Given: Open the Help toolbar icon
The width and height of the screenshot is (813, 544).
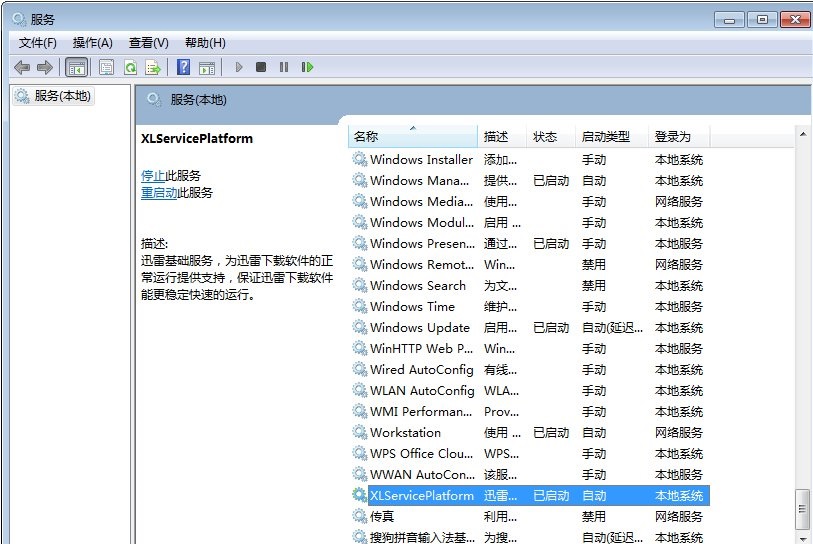Looking at the screenshot, I should pos(184,67).
